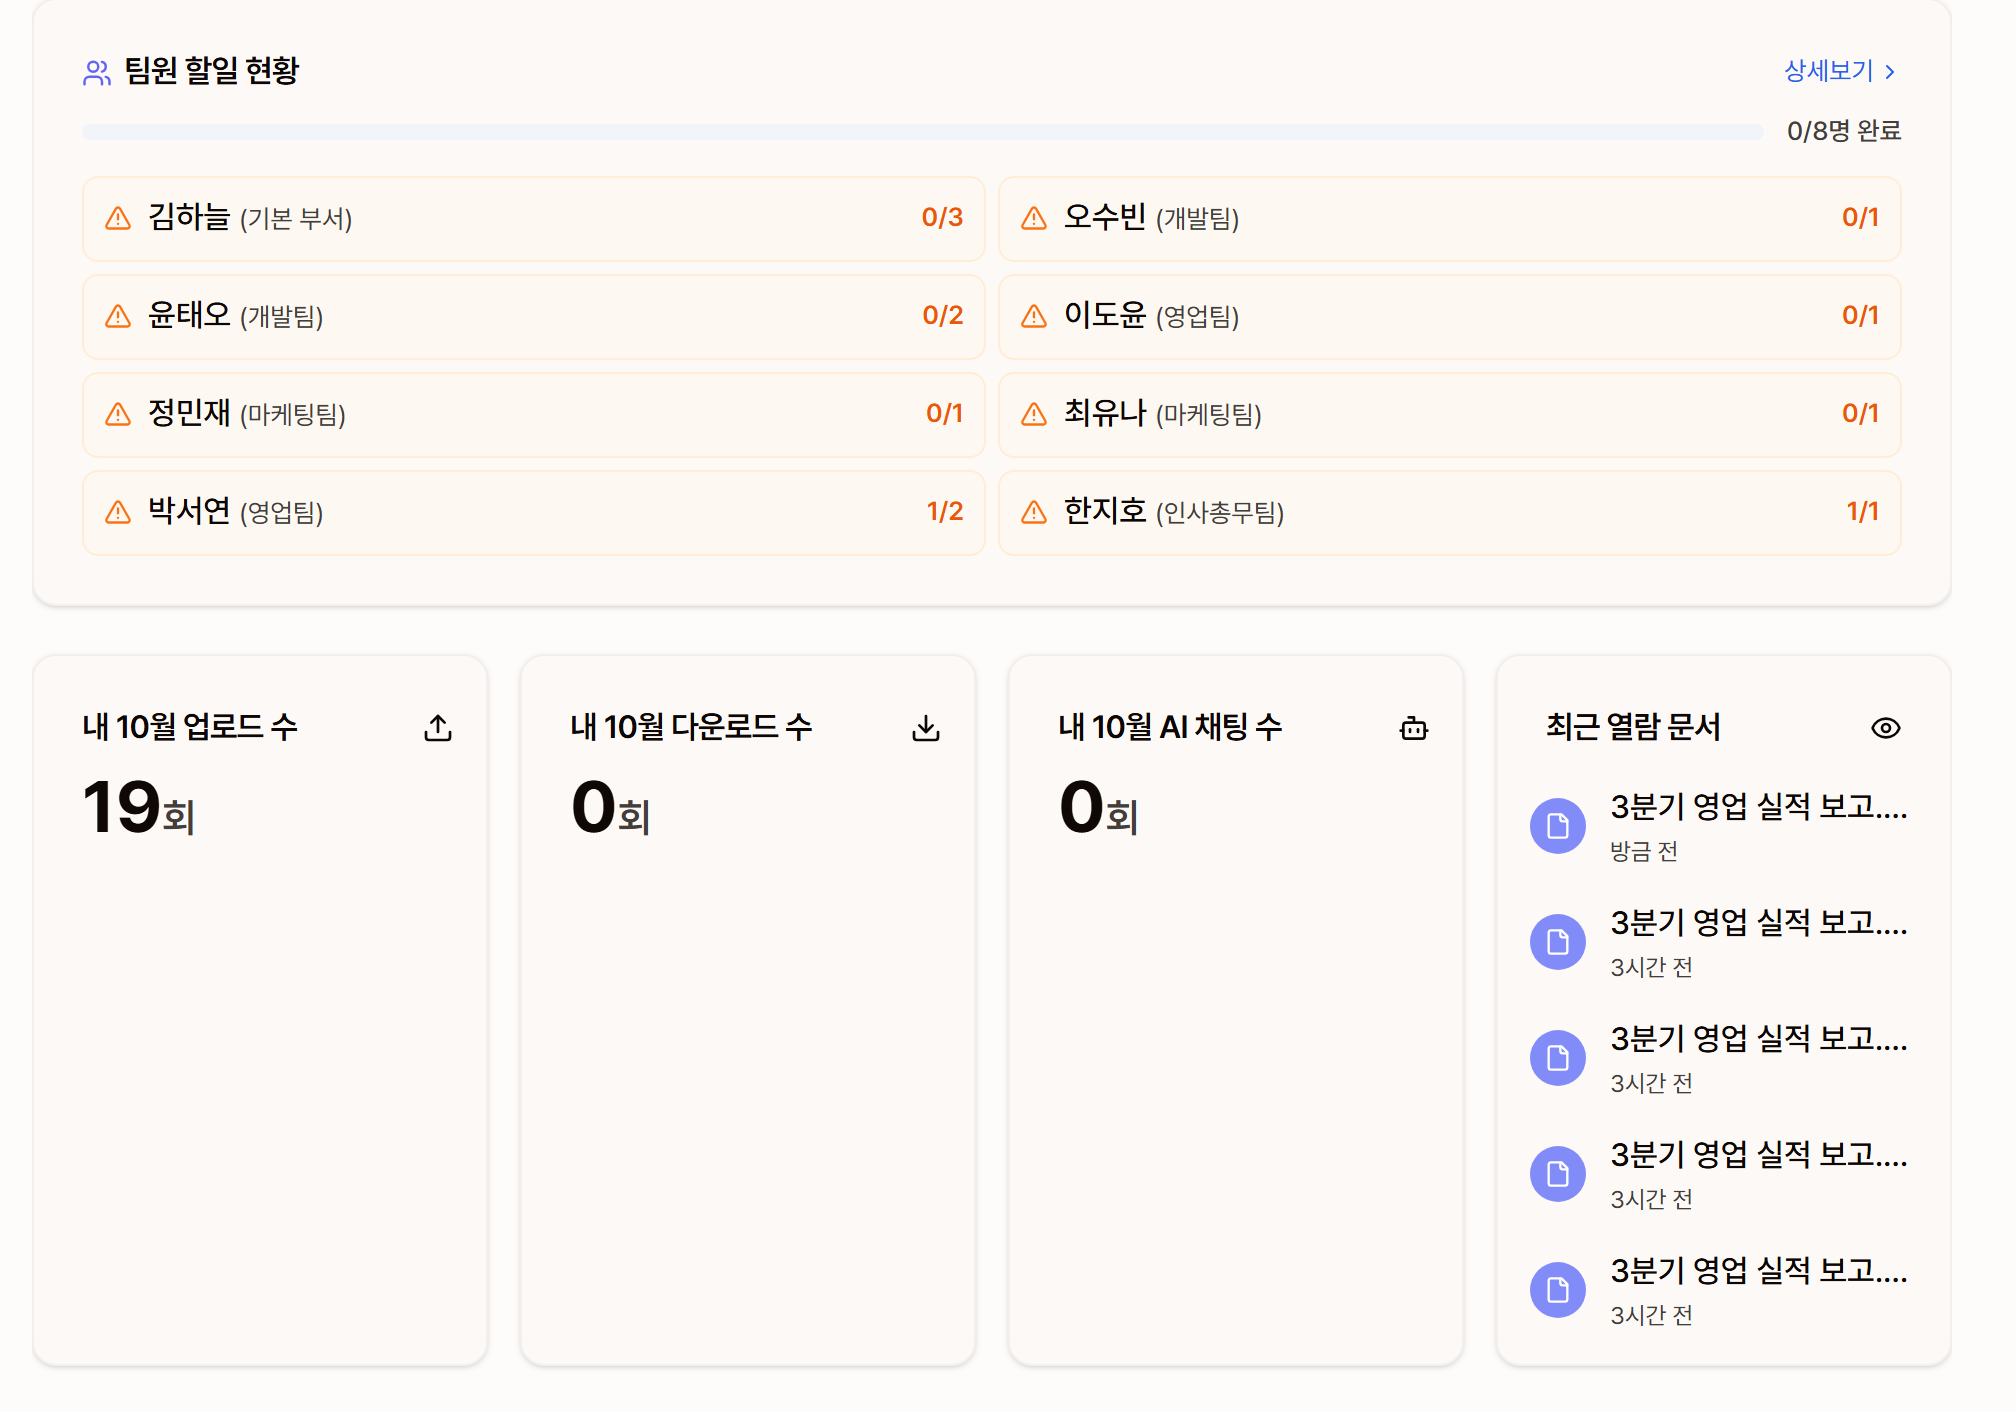Click the warning icon for 윤태오
The width and height of the screenshot is (2016, 1412).
pyautogui.click(x=118, y=316)
